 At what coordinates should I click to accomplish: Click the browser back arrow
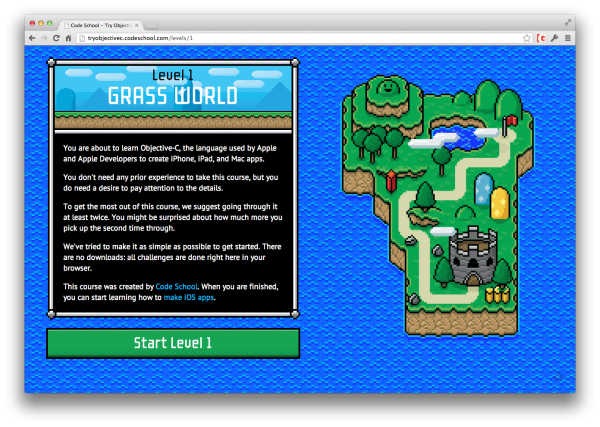[x=32, y=38]
